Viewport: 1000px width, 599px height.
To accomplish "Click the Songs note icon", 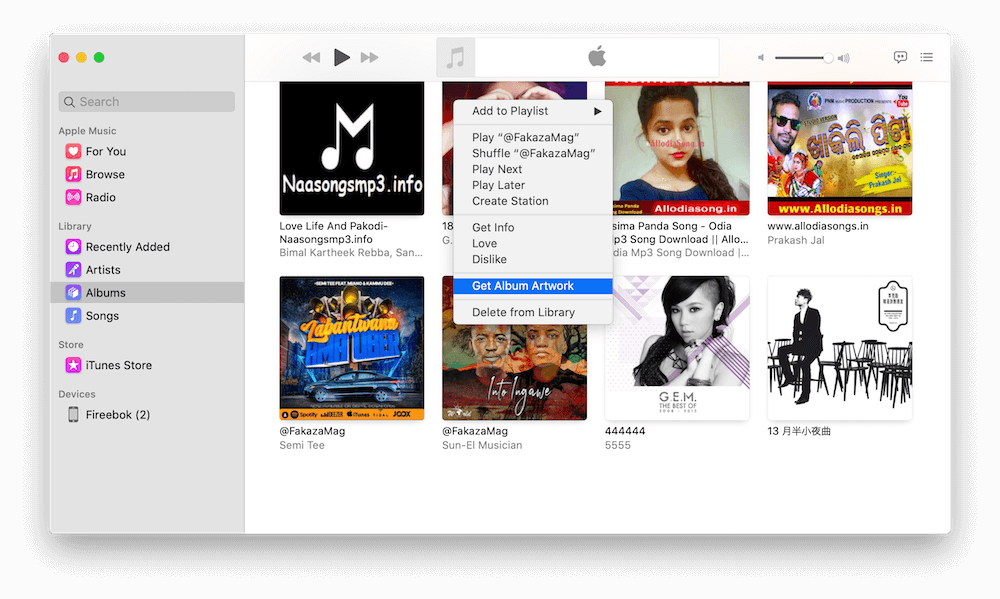I will pos(73,316).
